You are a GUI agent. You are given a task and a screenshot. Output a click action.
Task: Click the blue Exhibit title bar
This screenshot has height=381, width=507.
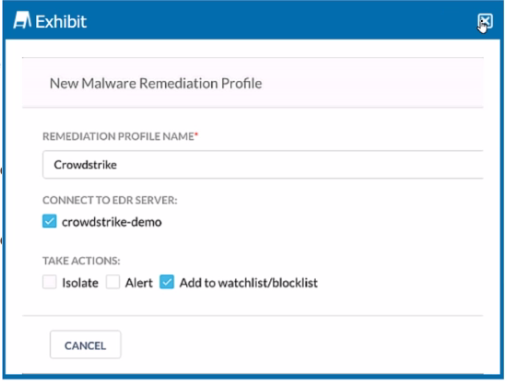[253, 21]
